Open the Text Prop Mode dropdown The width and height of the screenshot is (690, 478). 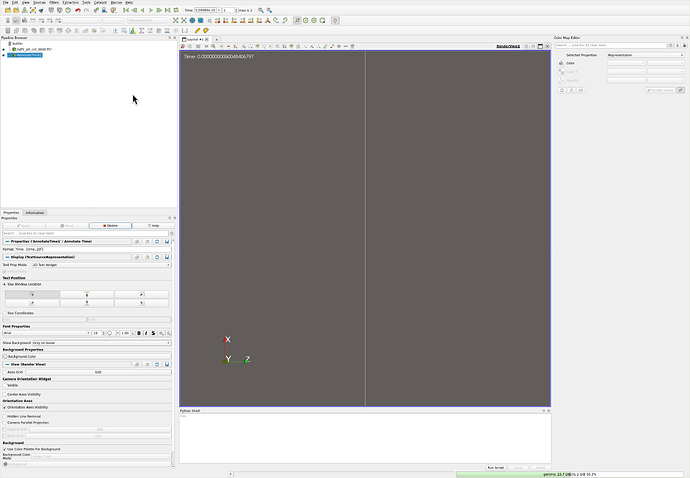(x=101, y=265)
